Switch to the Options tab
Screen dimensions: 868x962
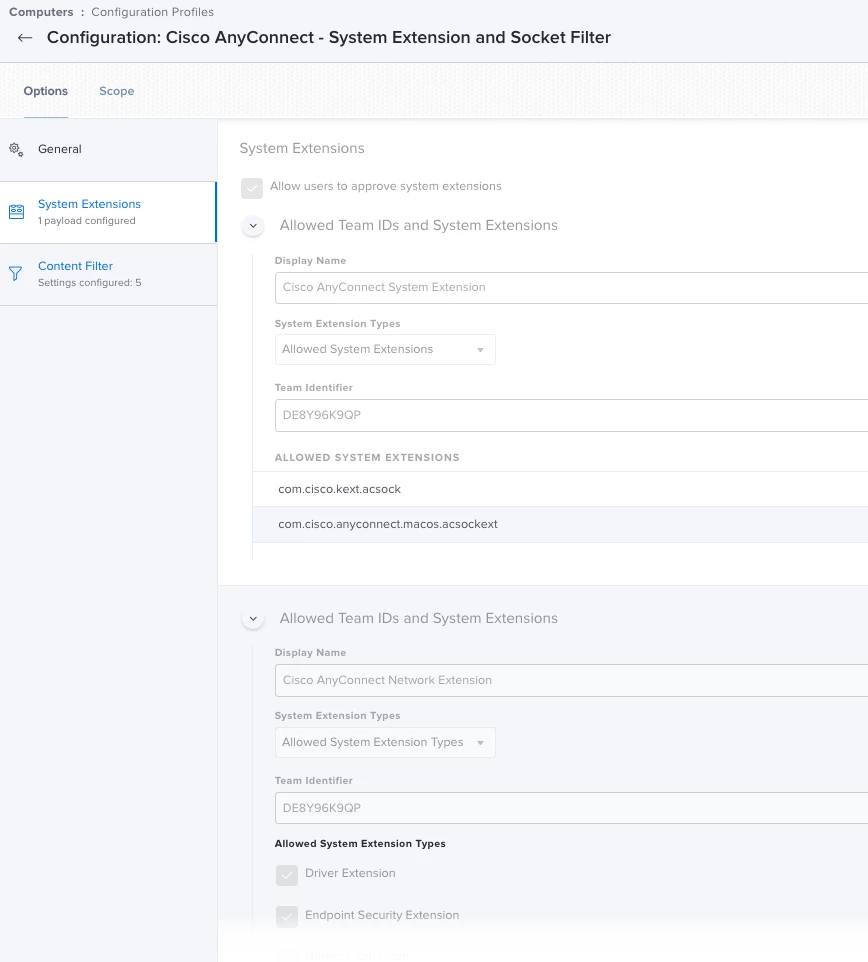pos(45,91)
